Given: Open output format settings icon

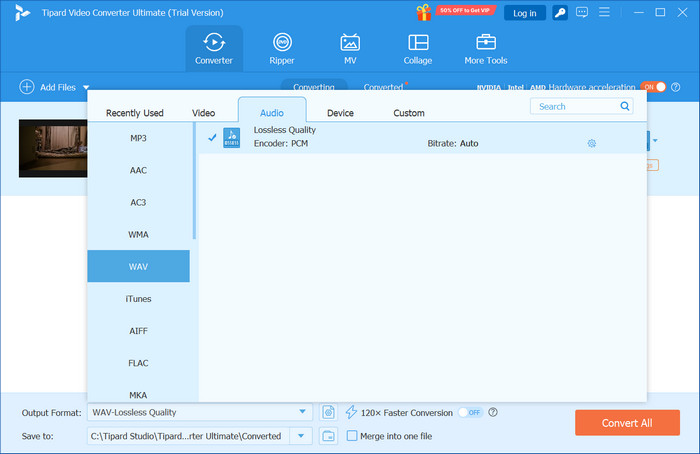Looking at the screenshot, I should click(x=328, y=412).
